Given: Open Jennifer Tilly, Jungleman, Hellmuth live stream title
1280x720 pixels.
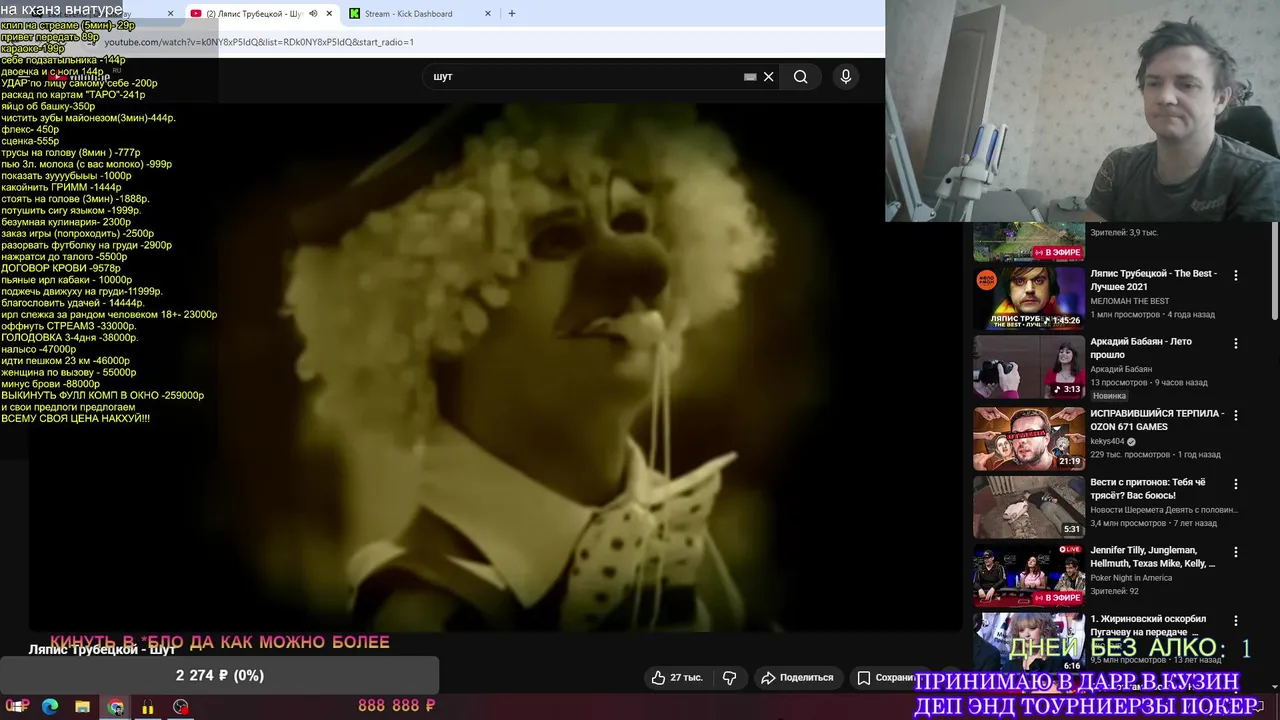Looking at the screenshot, I should [x=1153, y=557].
